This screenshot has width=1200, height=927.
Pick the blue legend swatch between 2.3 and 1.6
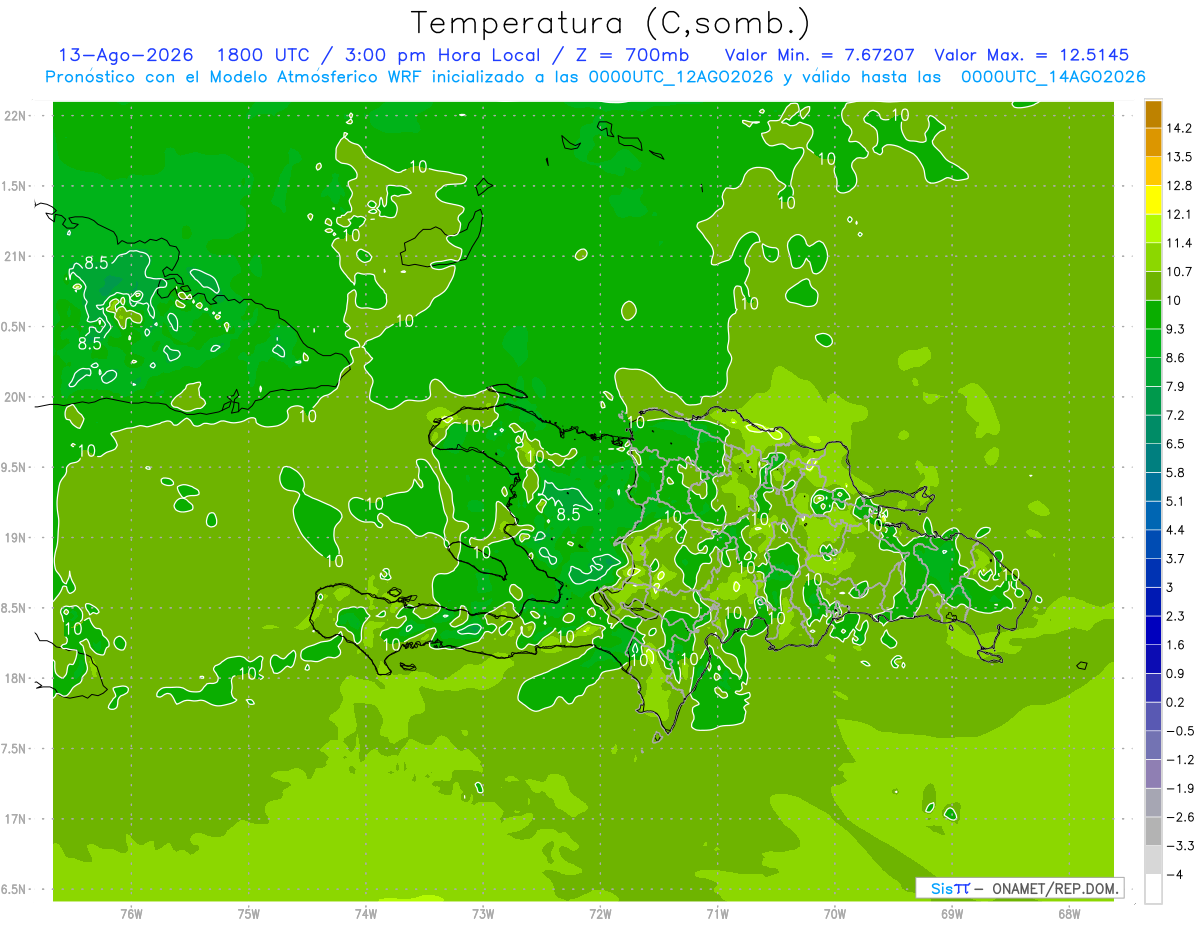[1153, 631]
